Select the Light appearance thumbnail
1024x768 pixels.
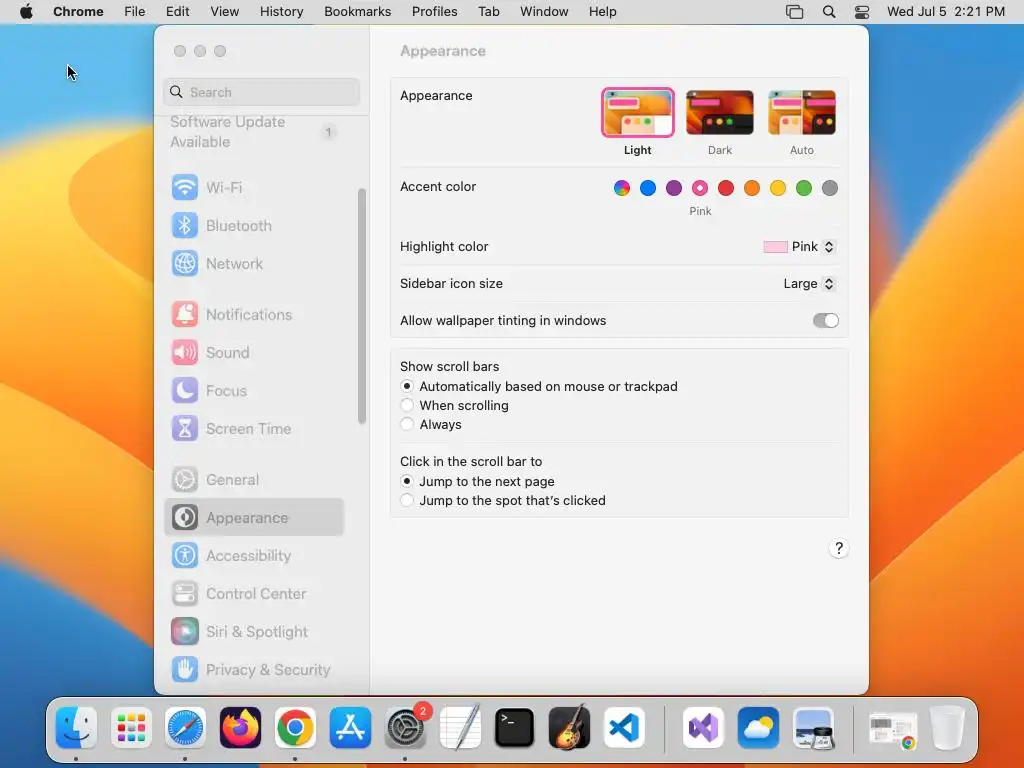637,112
